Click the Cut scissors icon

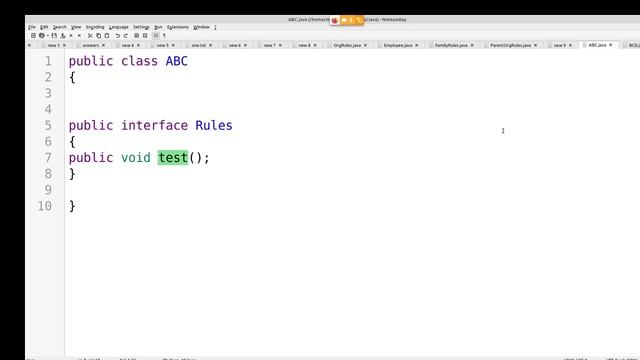[90, 36]
